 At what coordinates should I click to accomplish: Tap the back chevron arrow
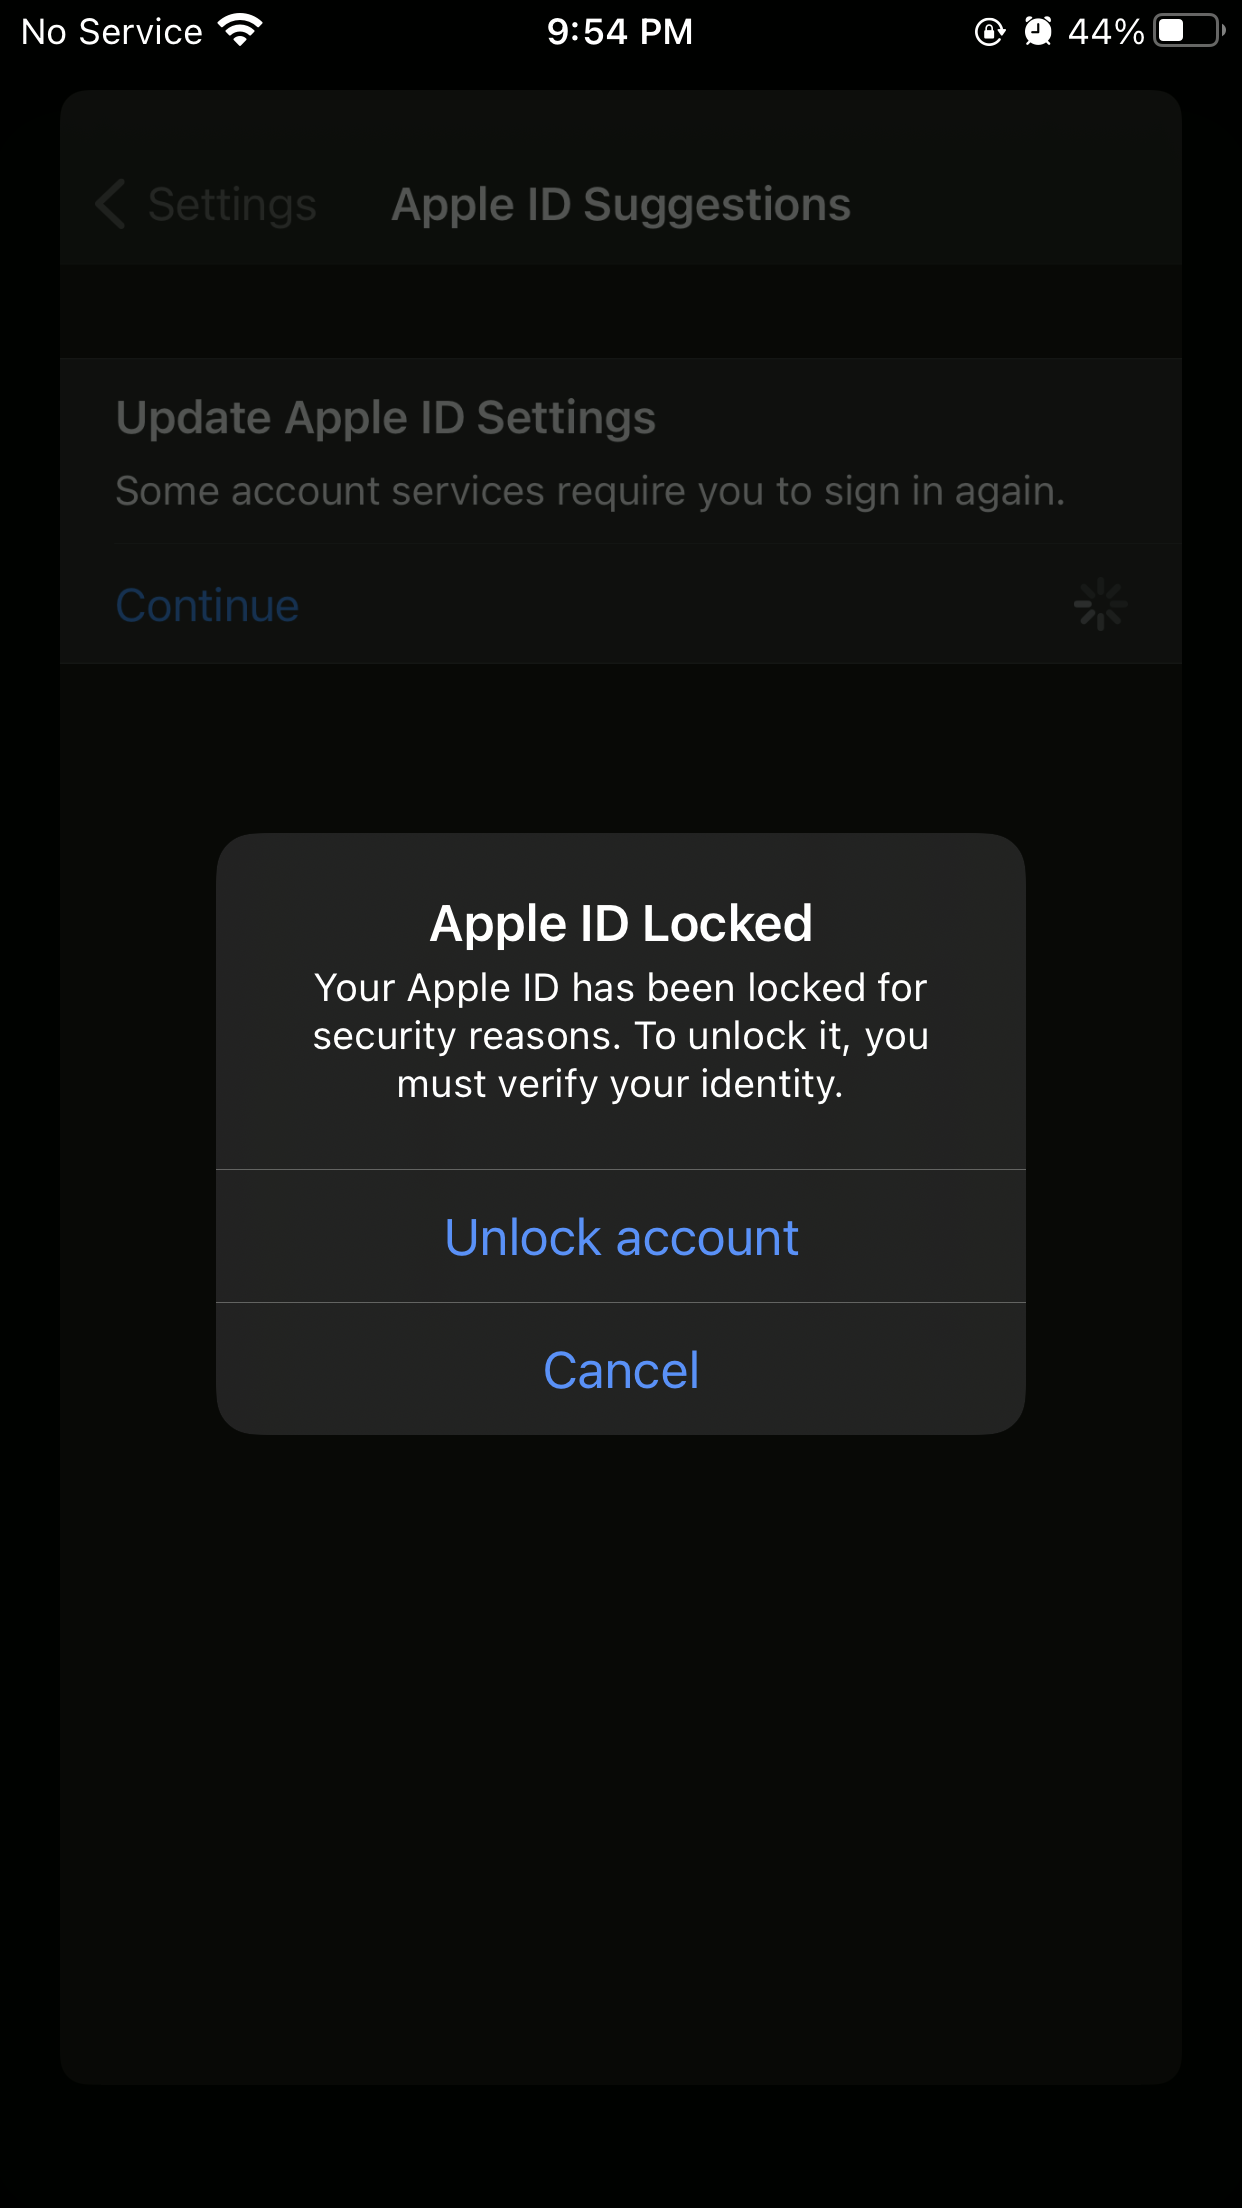110,205
